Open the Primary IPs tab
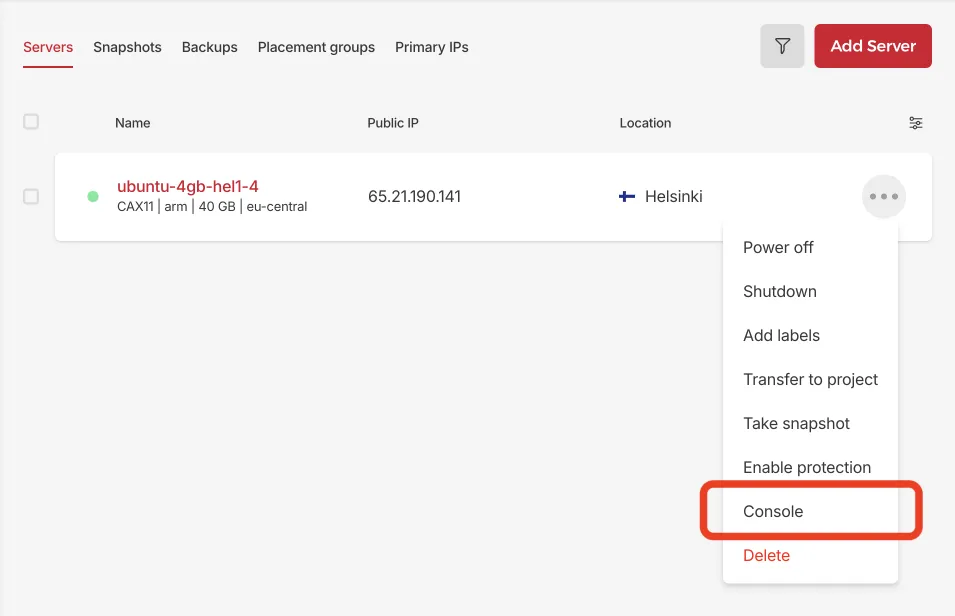This screenshot has width=955, height=616. 431,47
